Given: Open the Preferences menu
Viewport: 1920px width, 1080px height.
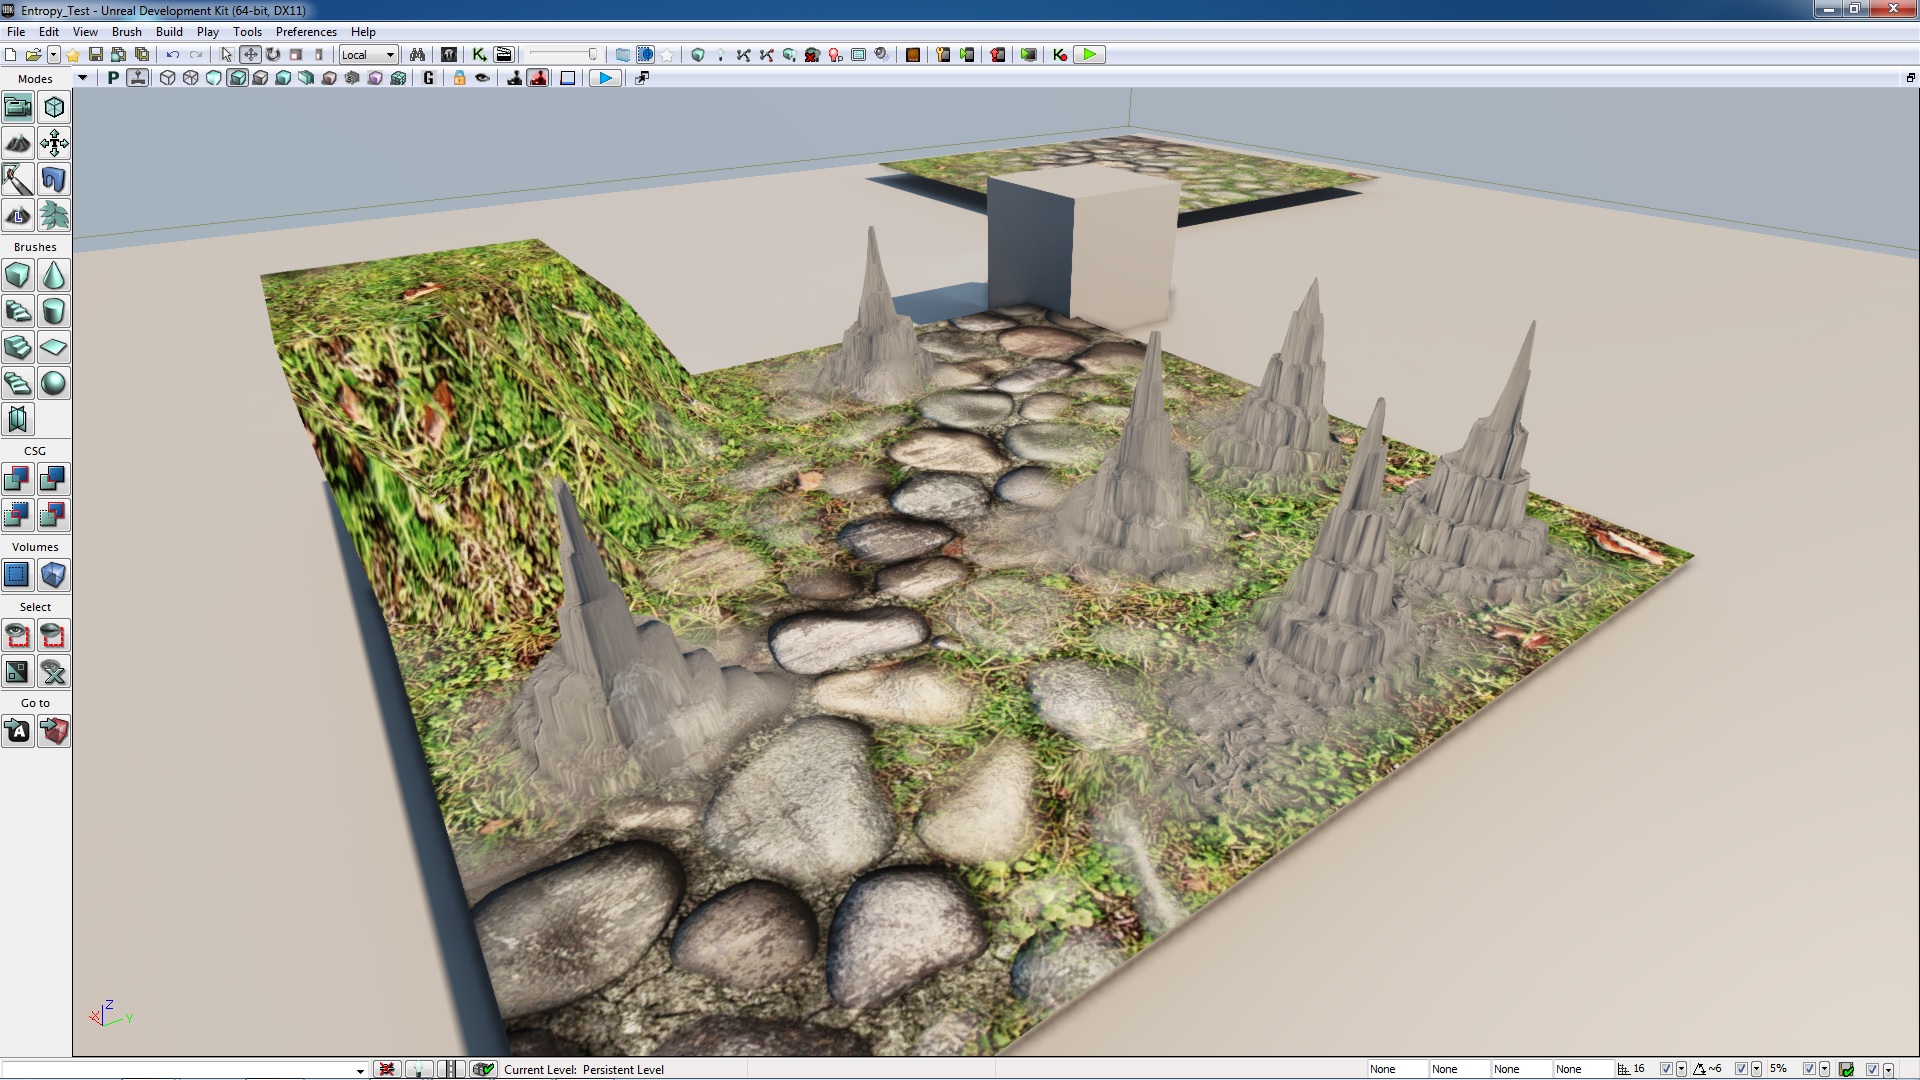Looking at the screenshot, I should [306, 32].
